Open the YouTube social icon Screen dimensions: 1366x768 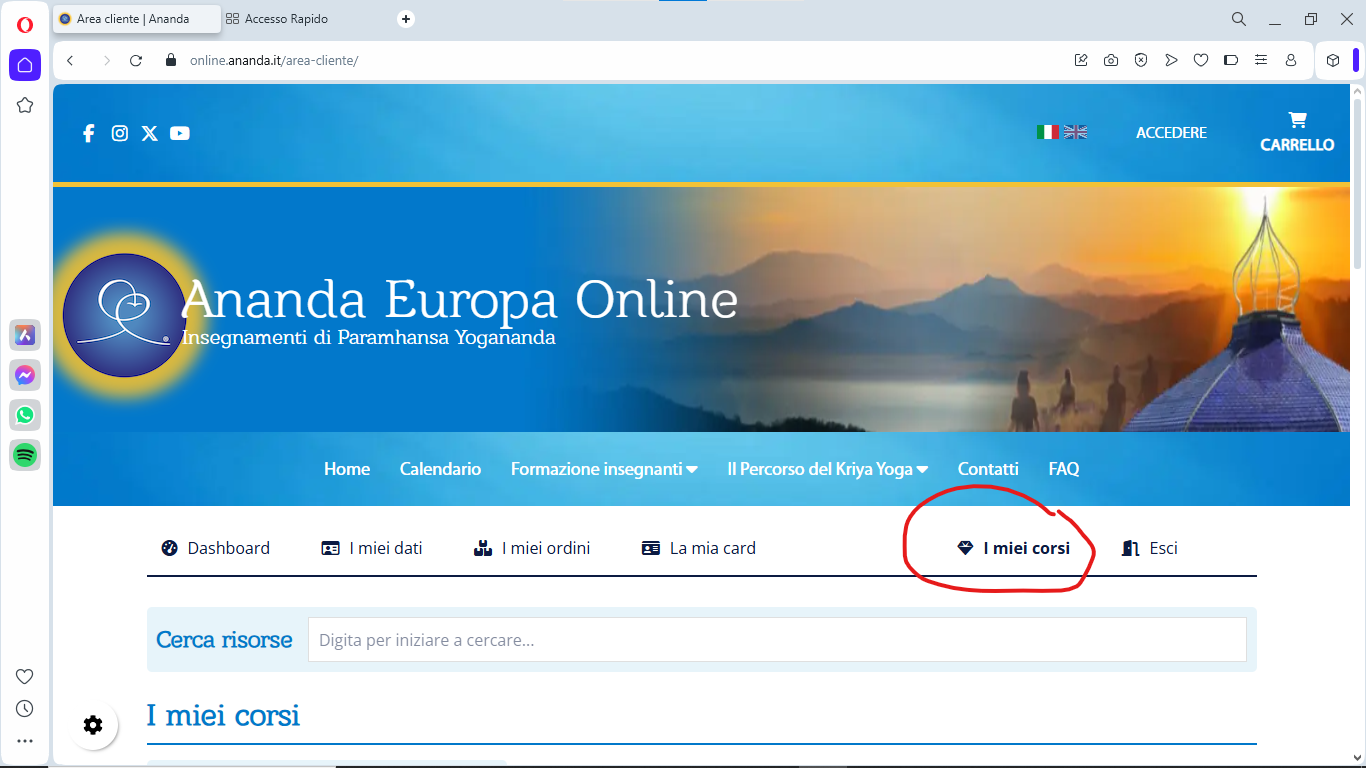click(x=180, y=133)
